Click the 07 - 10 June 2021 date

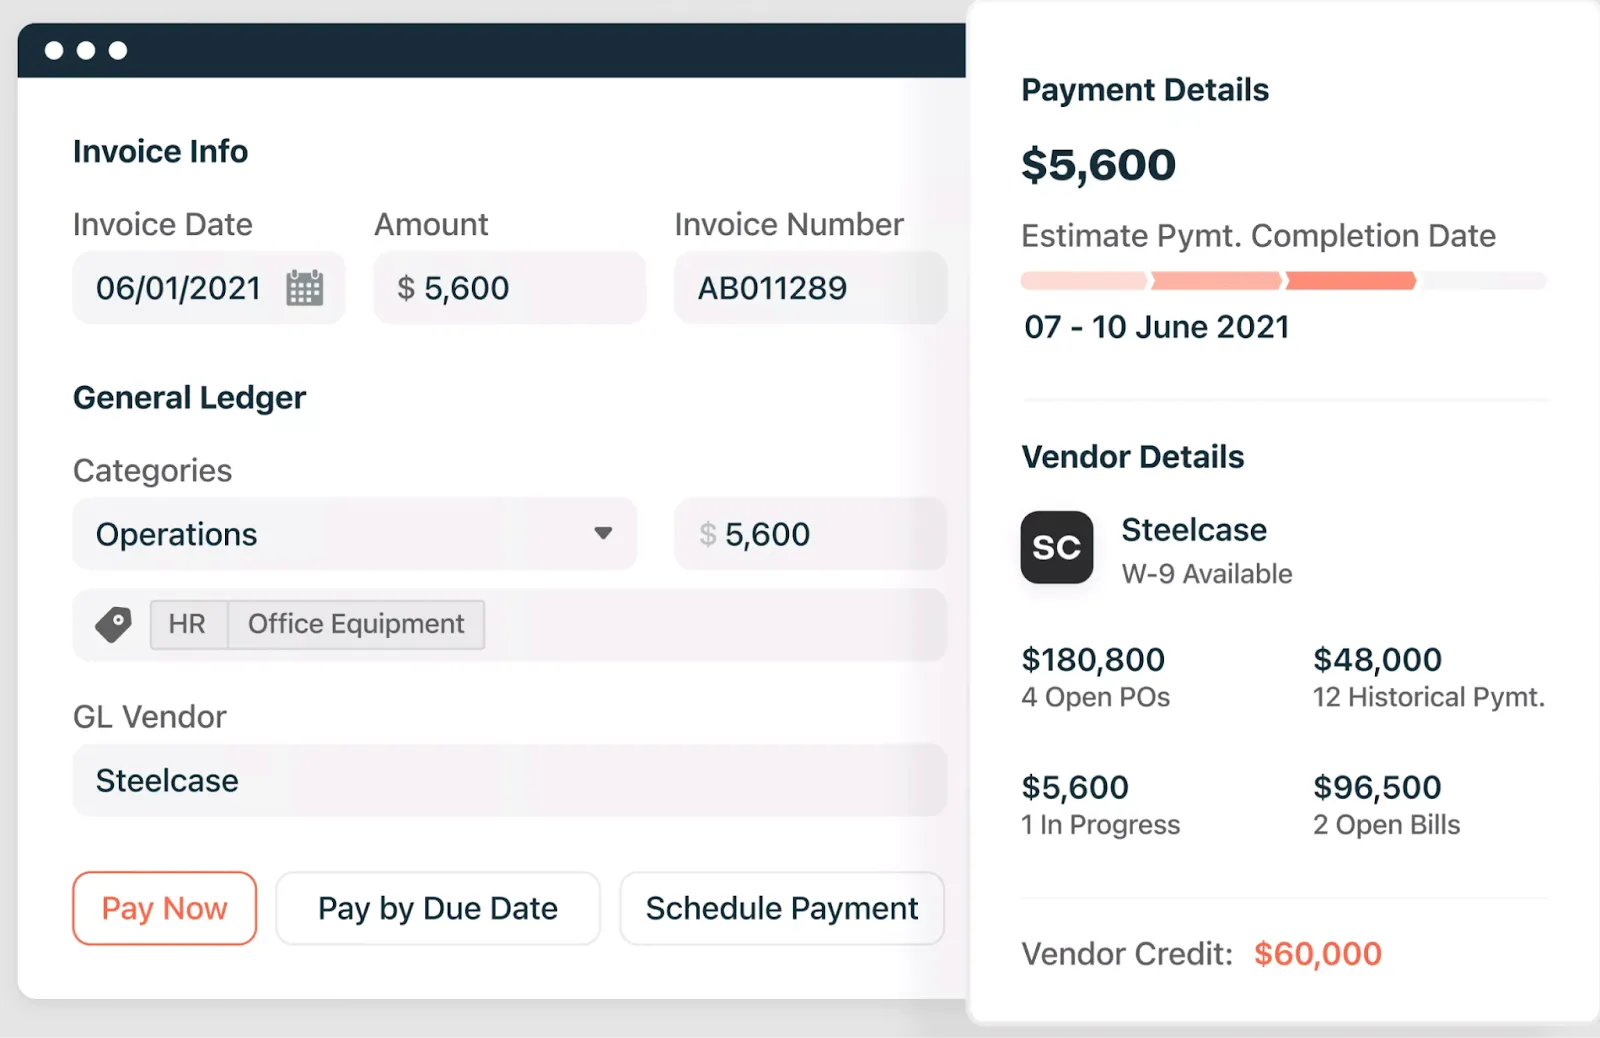[x=1157, y=327]
